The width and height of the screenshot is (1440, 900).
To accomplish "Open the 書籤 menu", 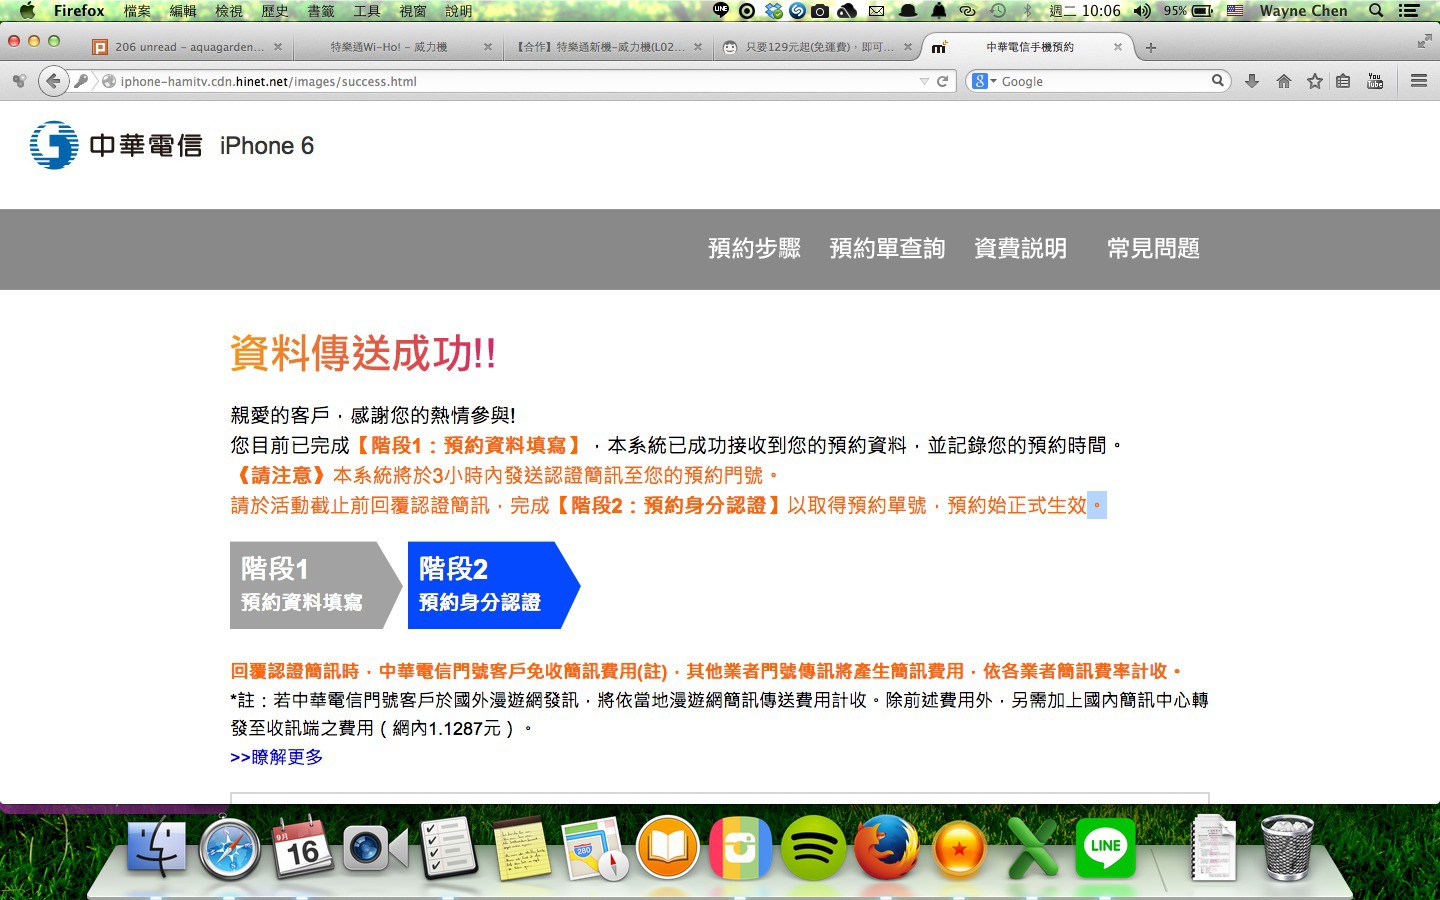I will click(321, 11).
